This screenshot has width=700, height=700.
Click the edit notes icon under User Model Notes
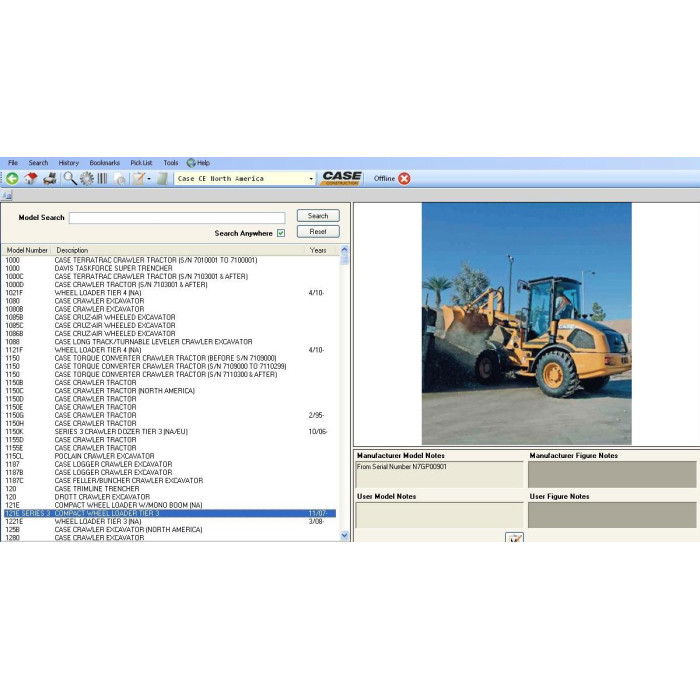[514, 537]
